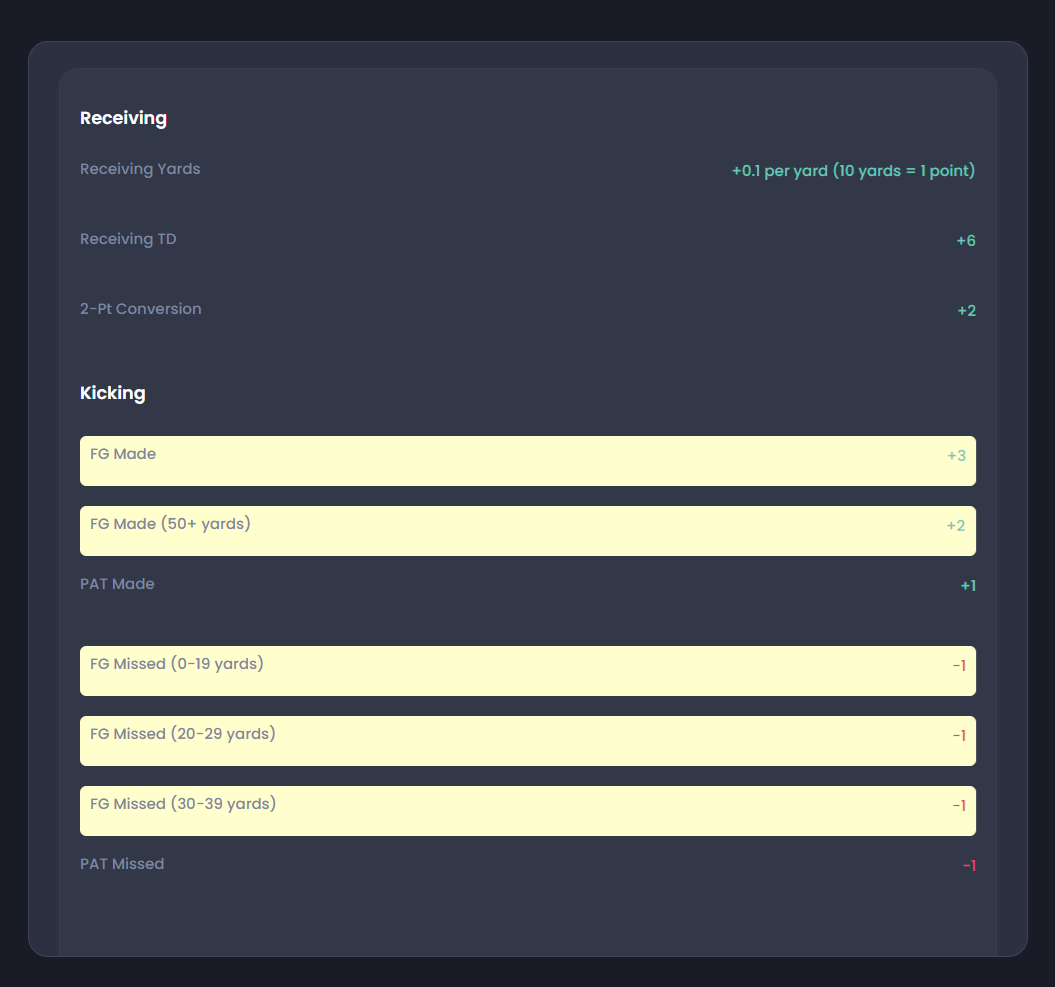The width and height of the screenshot is (1055, 987).
Task: Select the PAT Made label
Action: [117, 584]
